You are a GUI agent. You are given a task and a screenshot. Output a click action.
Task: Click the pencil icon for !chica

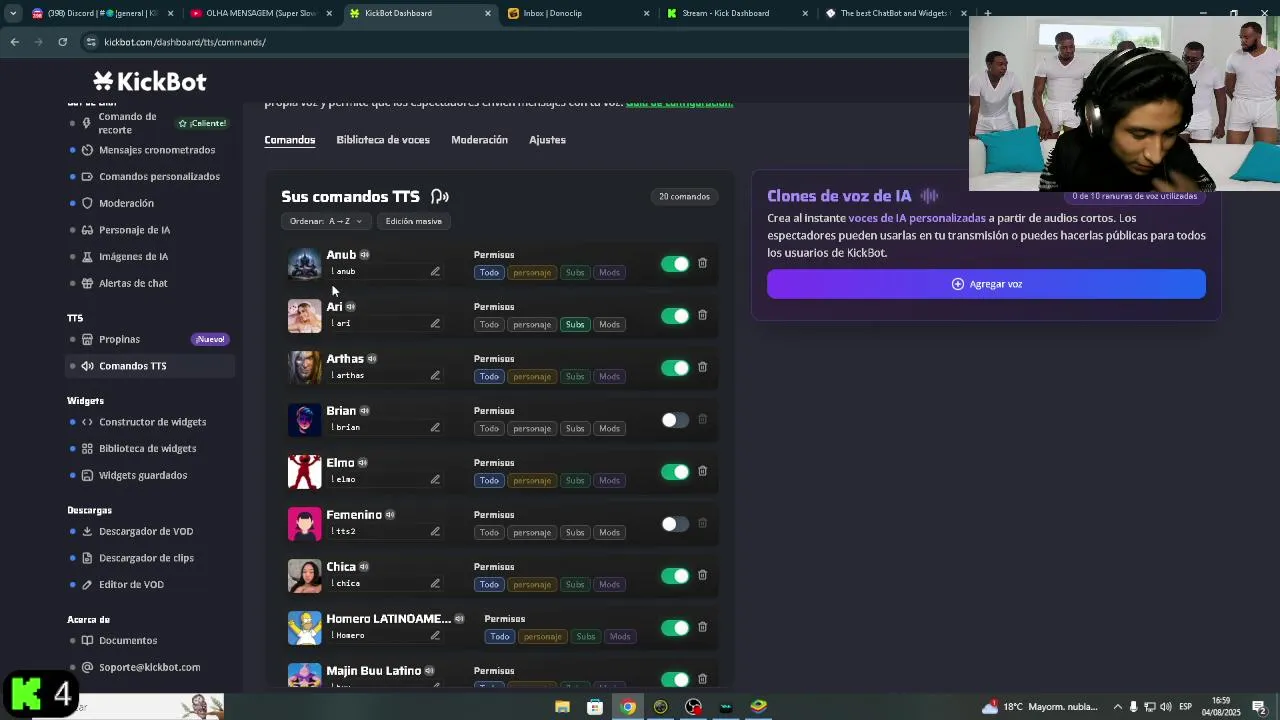(435, 584)
